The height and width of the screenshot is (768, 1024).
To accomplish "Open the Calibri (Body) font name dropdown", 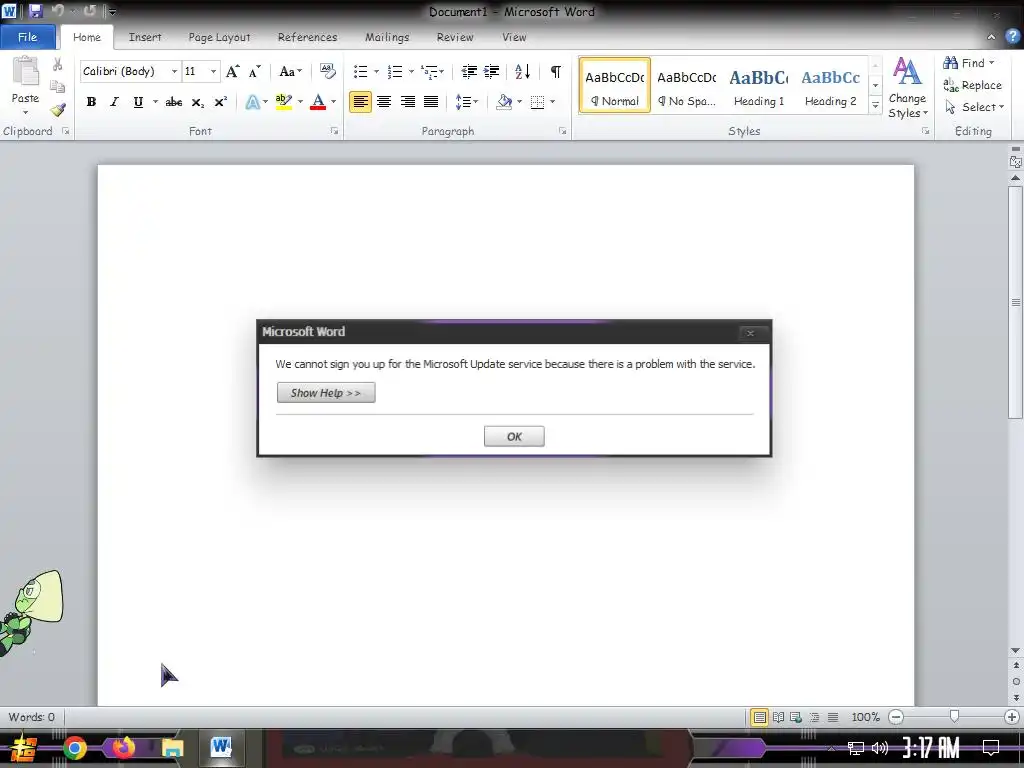I will (174, 71).
